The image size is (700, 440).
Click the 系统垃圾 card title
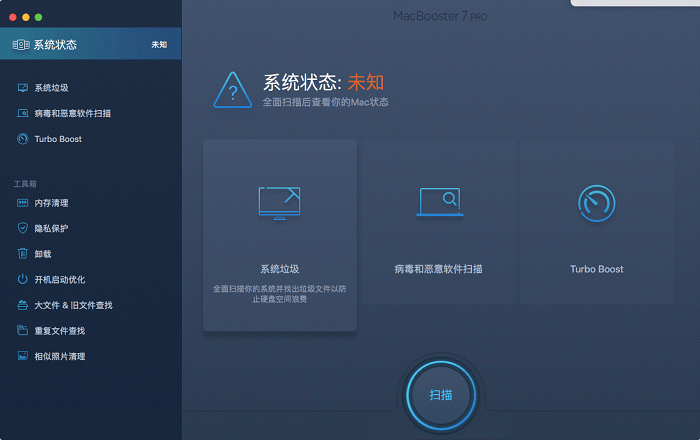coord(279,269)
